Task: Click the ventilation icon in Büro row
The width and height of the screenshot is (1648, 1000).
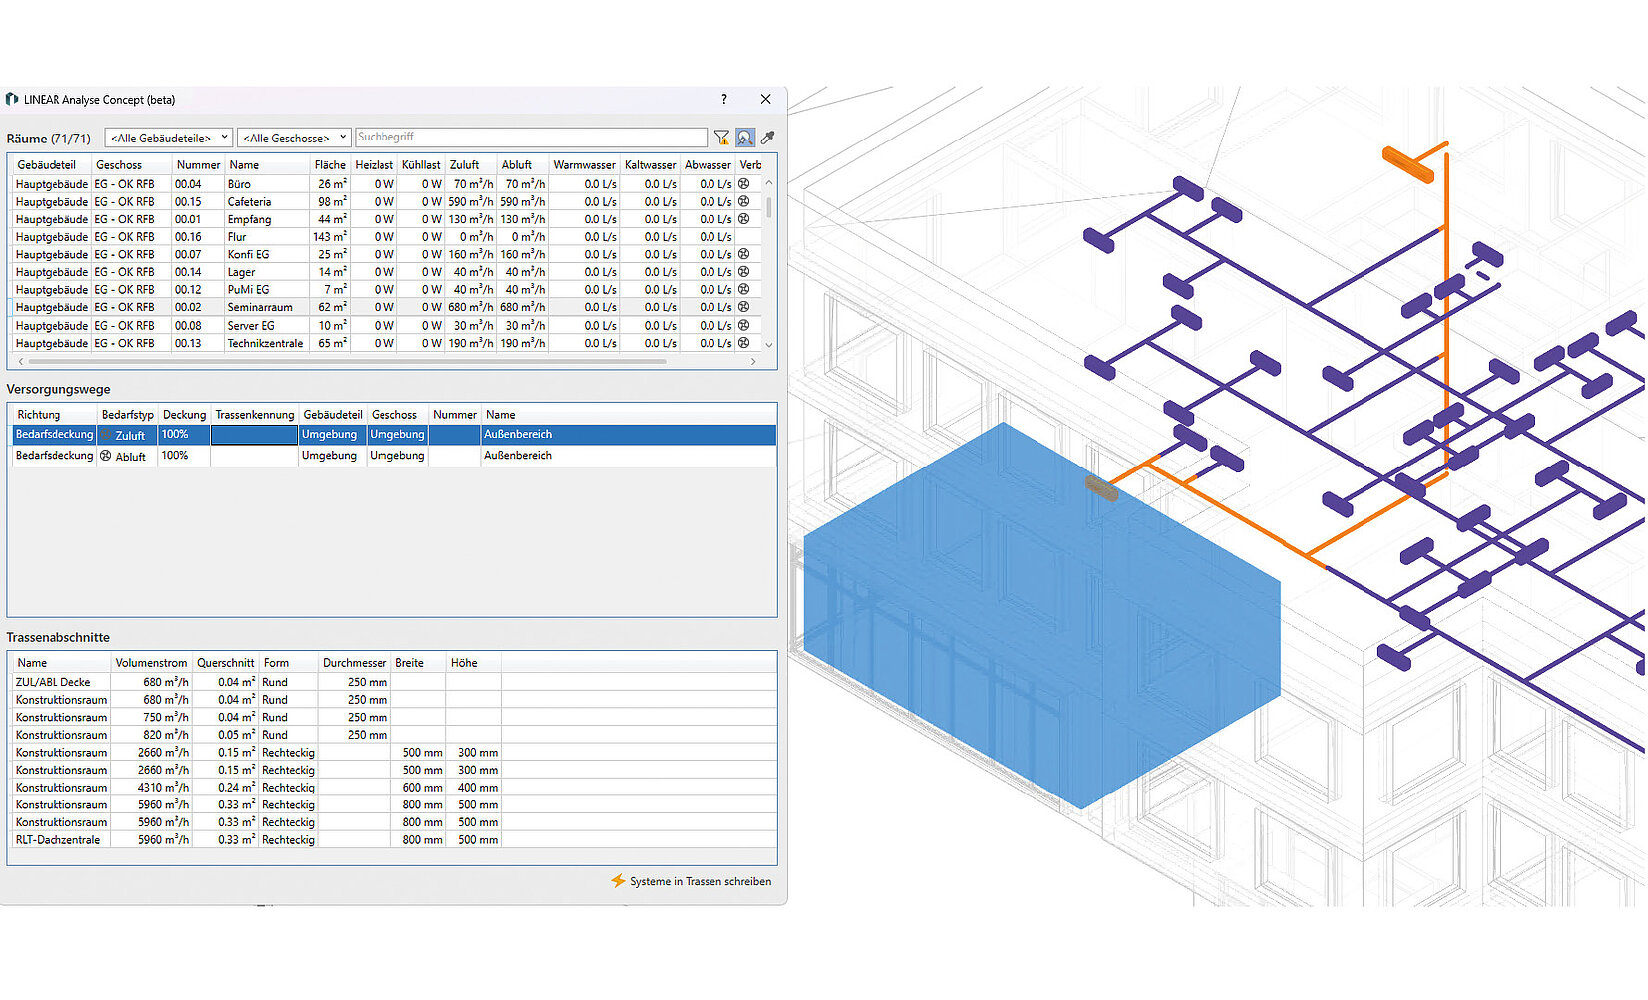Action: coord(744,184)
